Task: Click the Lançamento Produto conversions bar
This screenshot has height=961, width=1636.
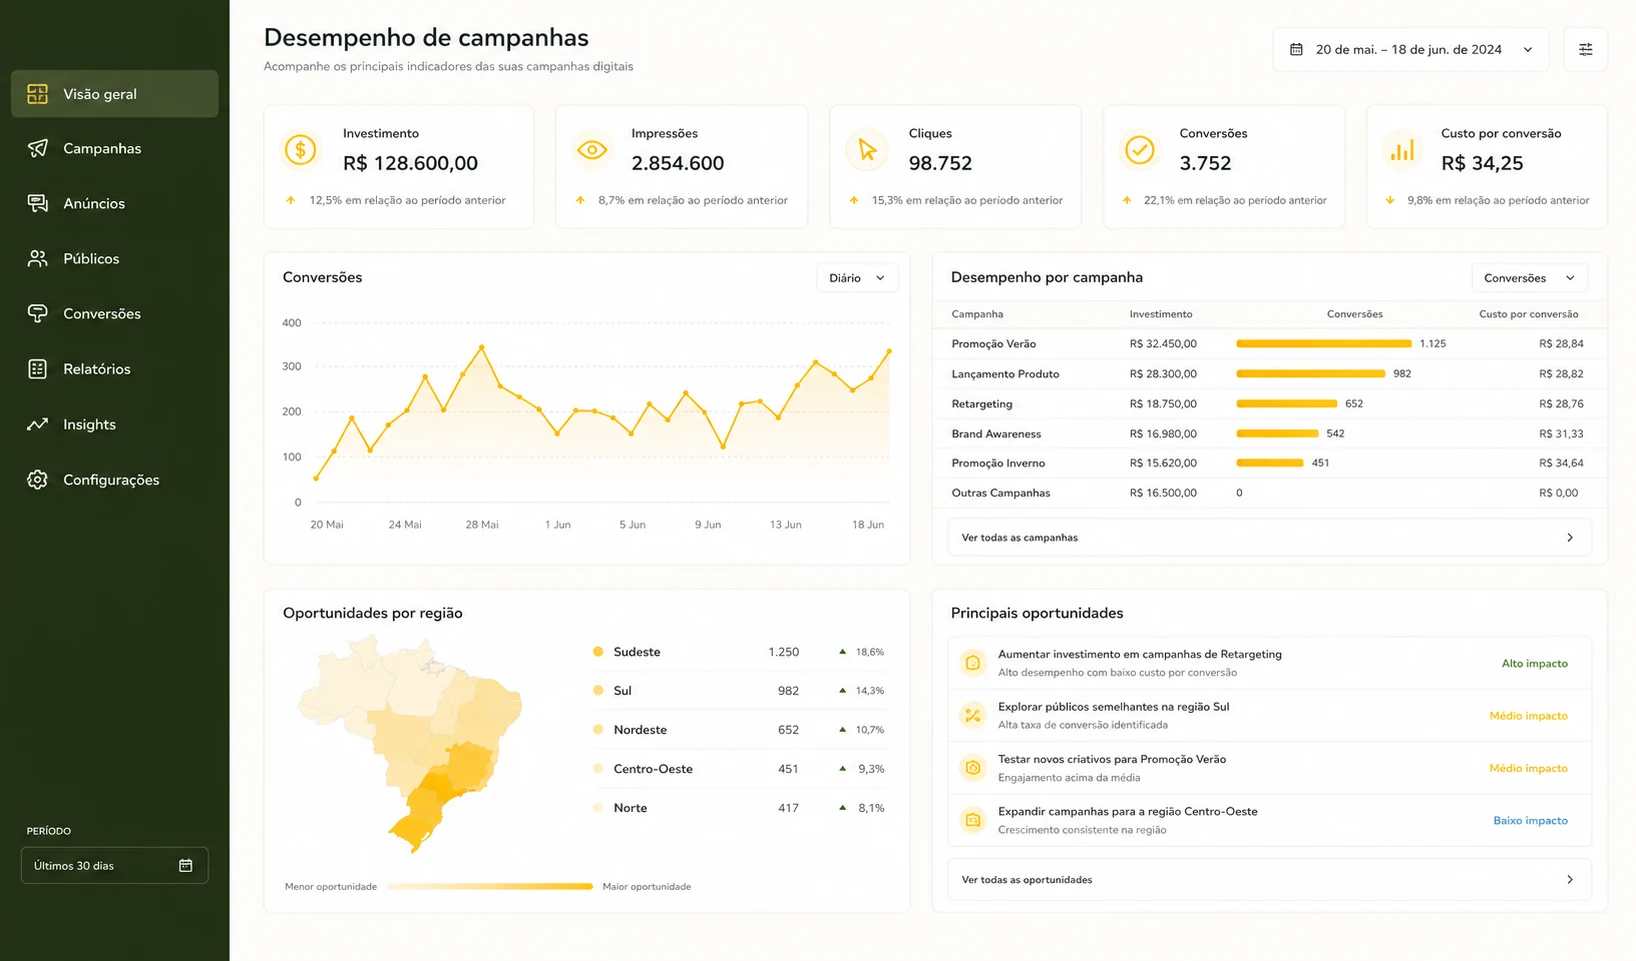Action: [x=1310, y=373]
